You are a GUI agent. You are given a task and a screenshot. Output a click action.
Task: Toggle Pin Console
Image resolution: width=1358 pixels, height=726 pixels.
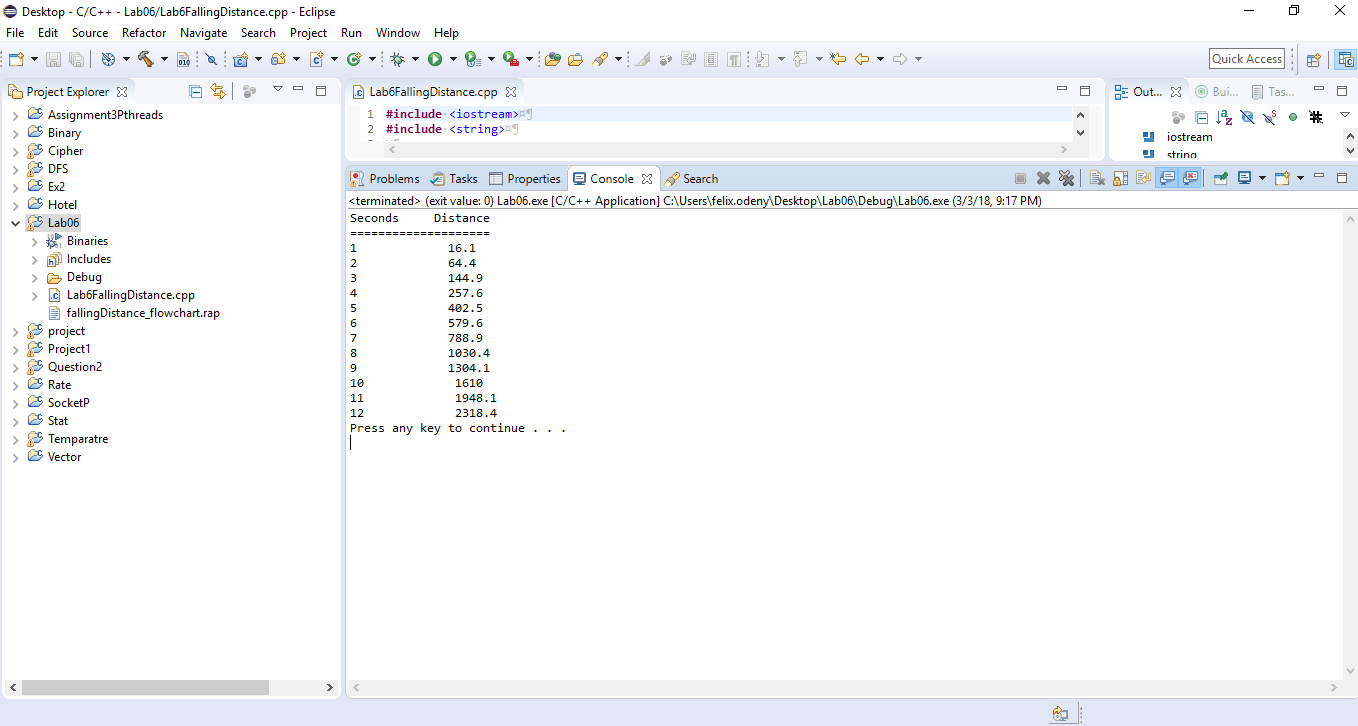[1221, 178]
